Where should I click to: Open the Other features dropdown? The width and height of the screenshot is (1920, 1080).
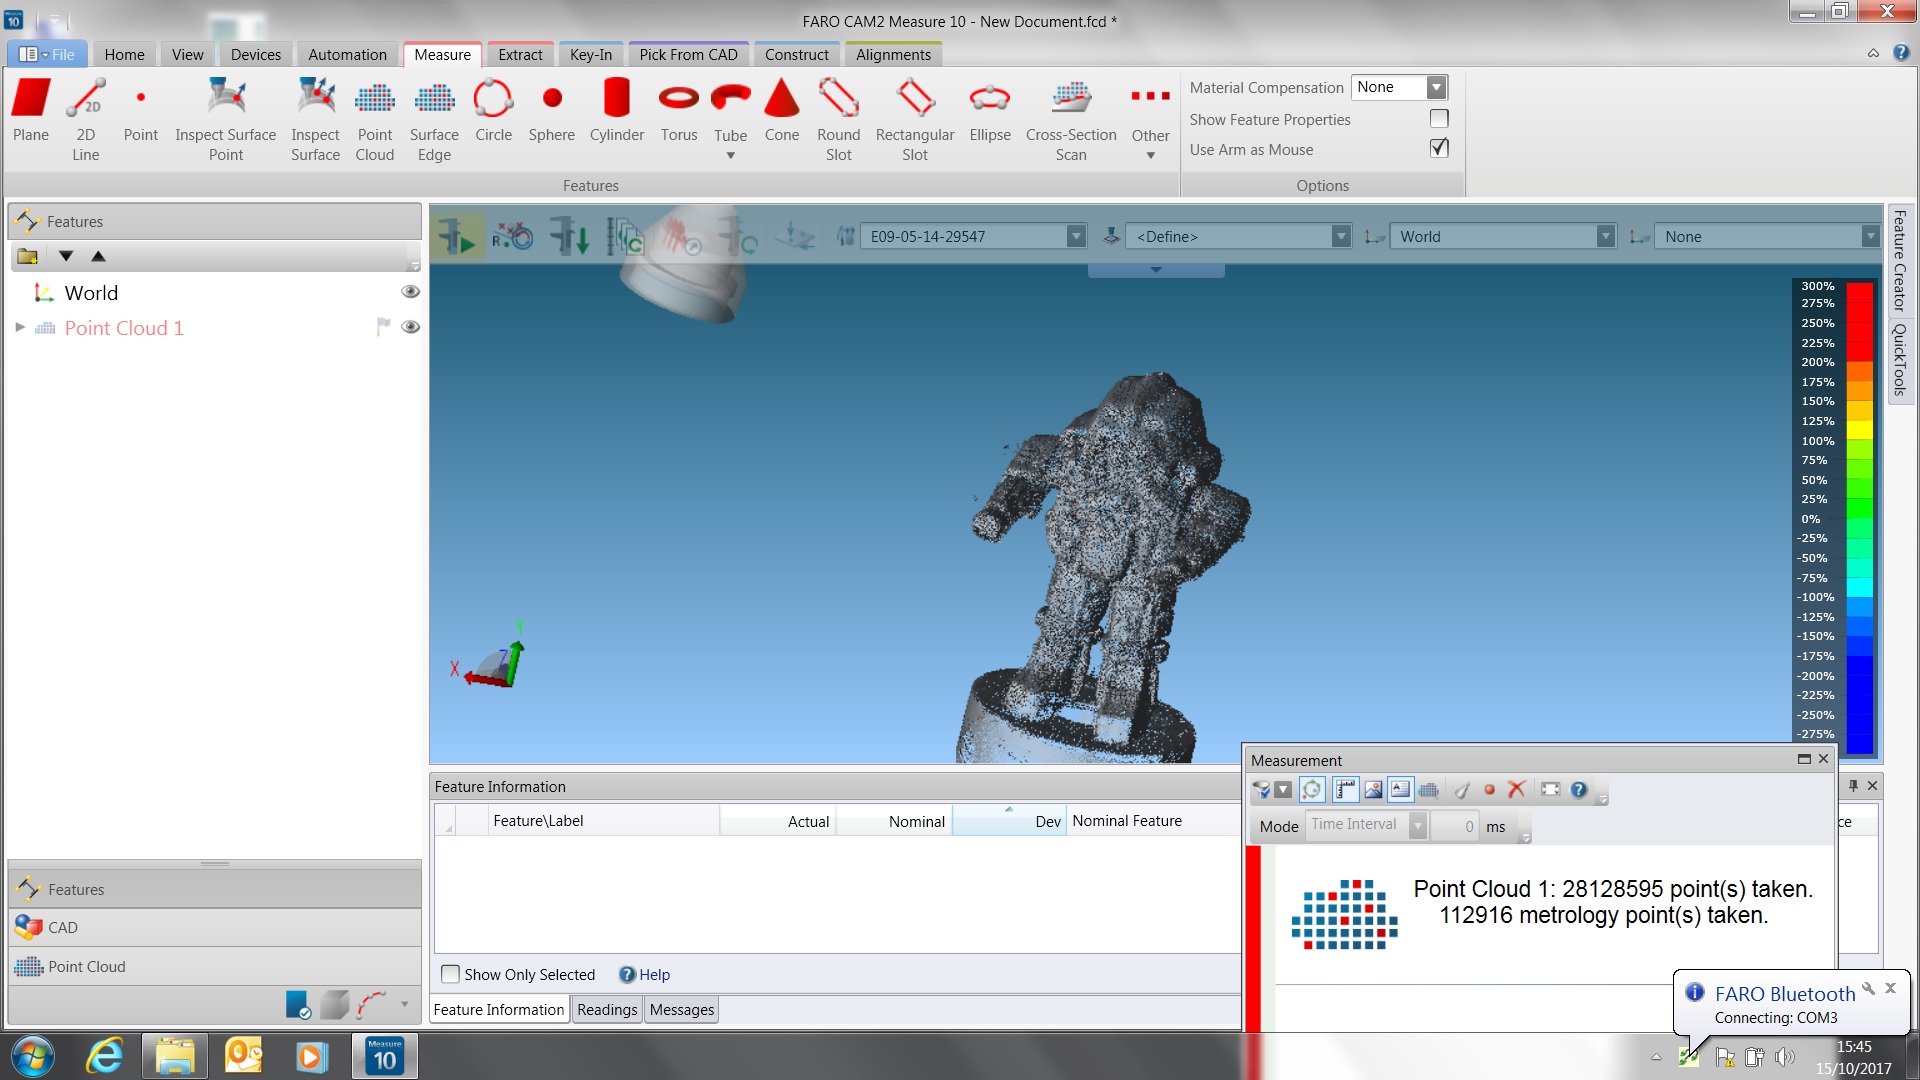click(x=1150, y=155)
